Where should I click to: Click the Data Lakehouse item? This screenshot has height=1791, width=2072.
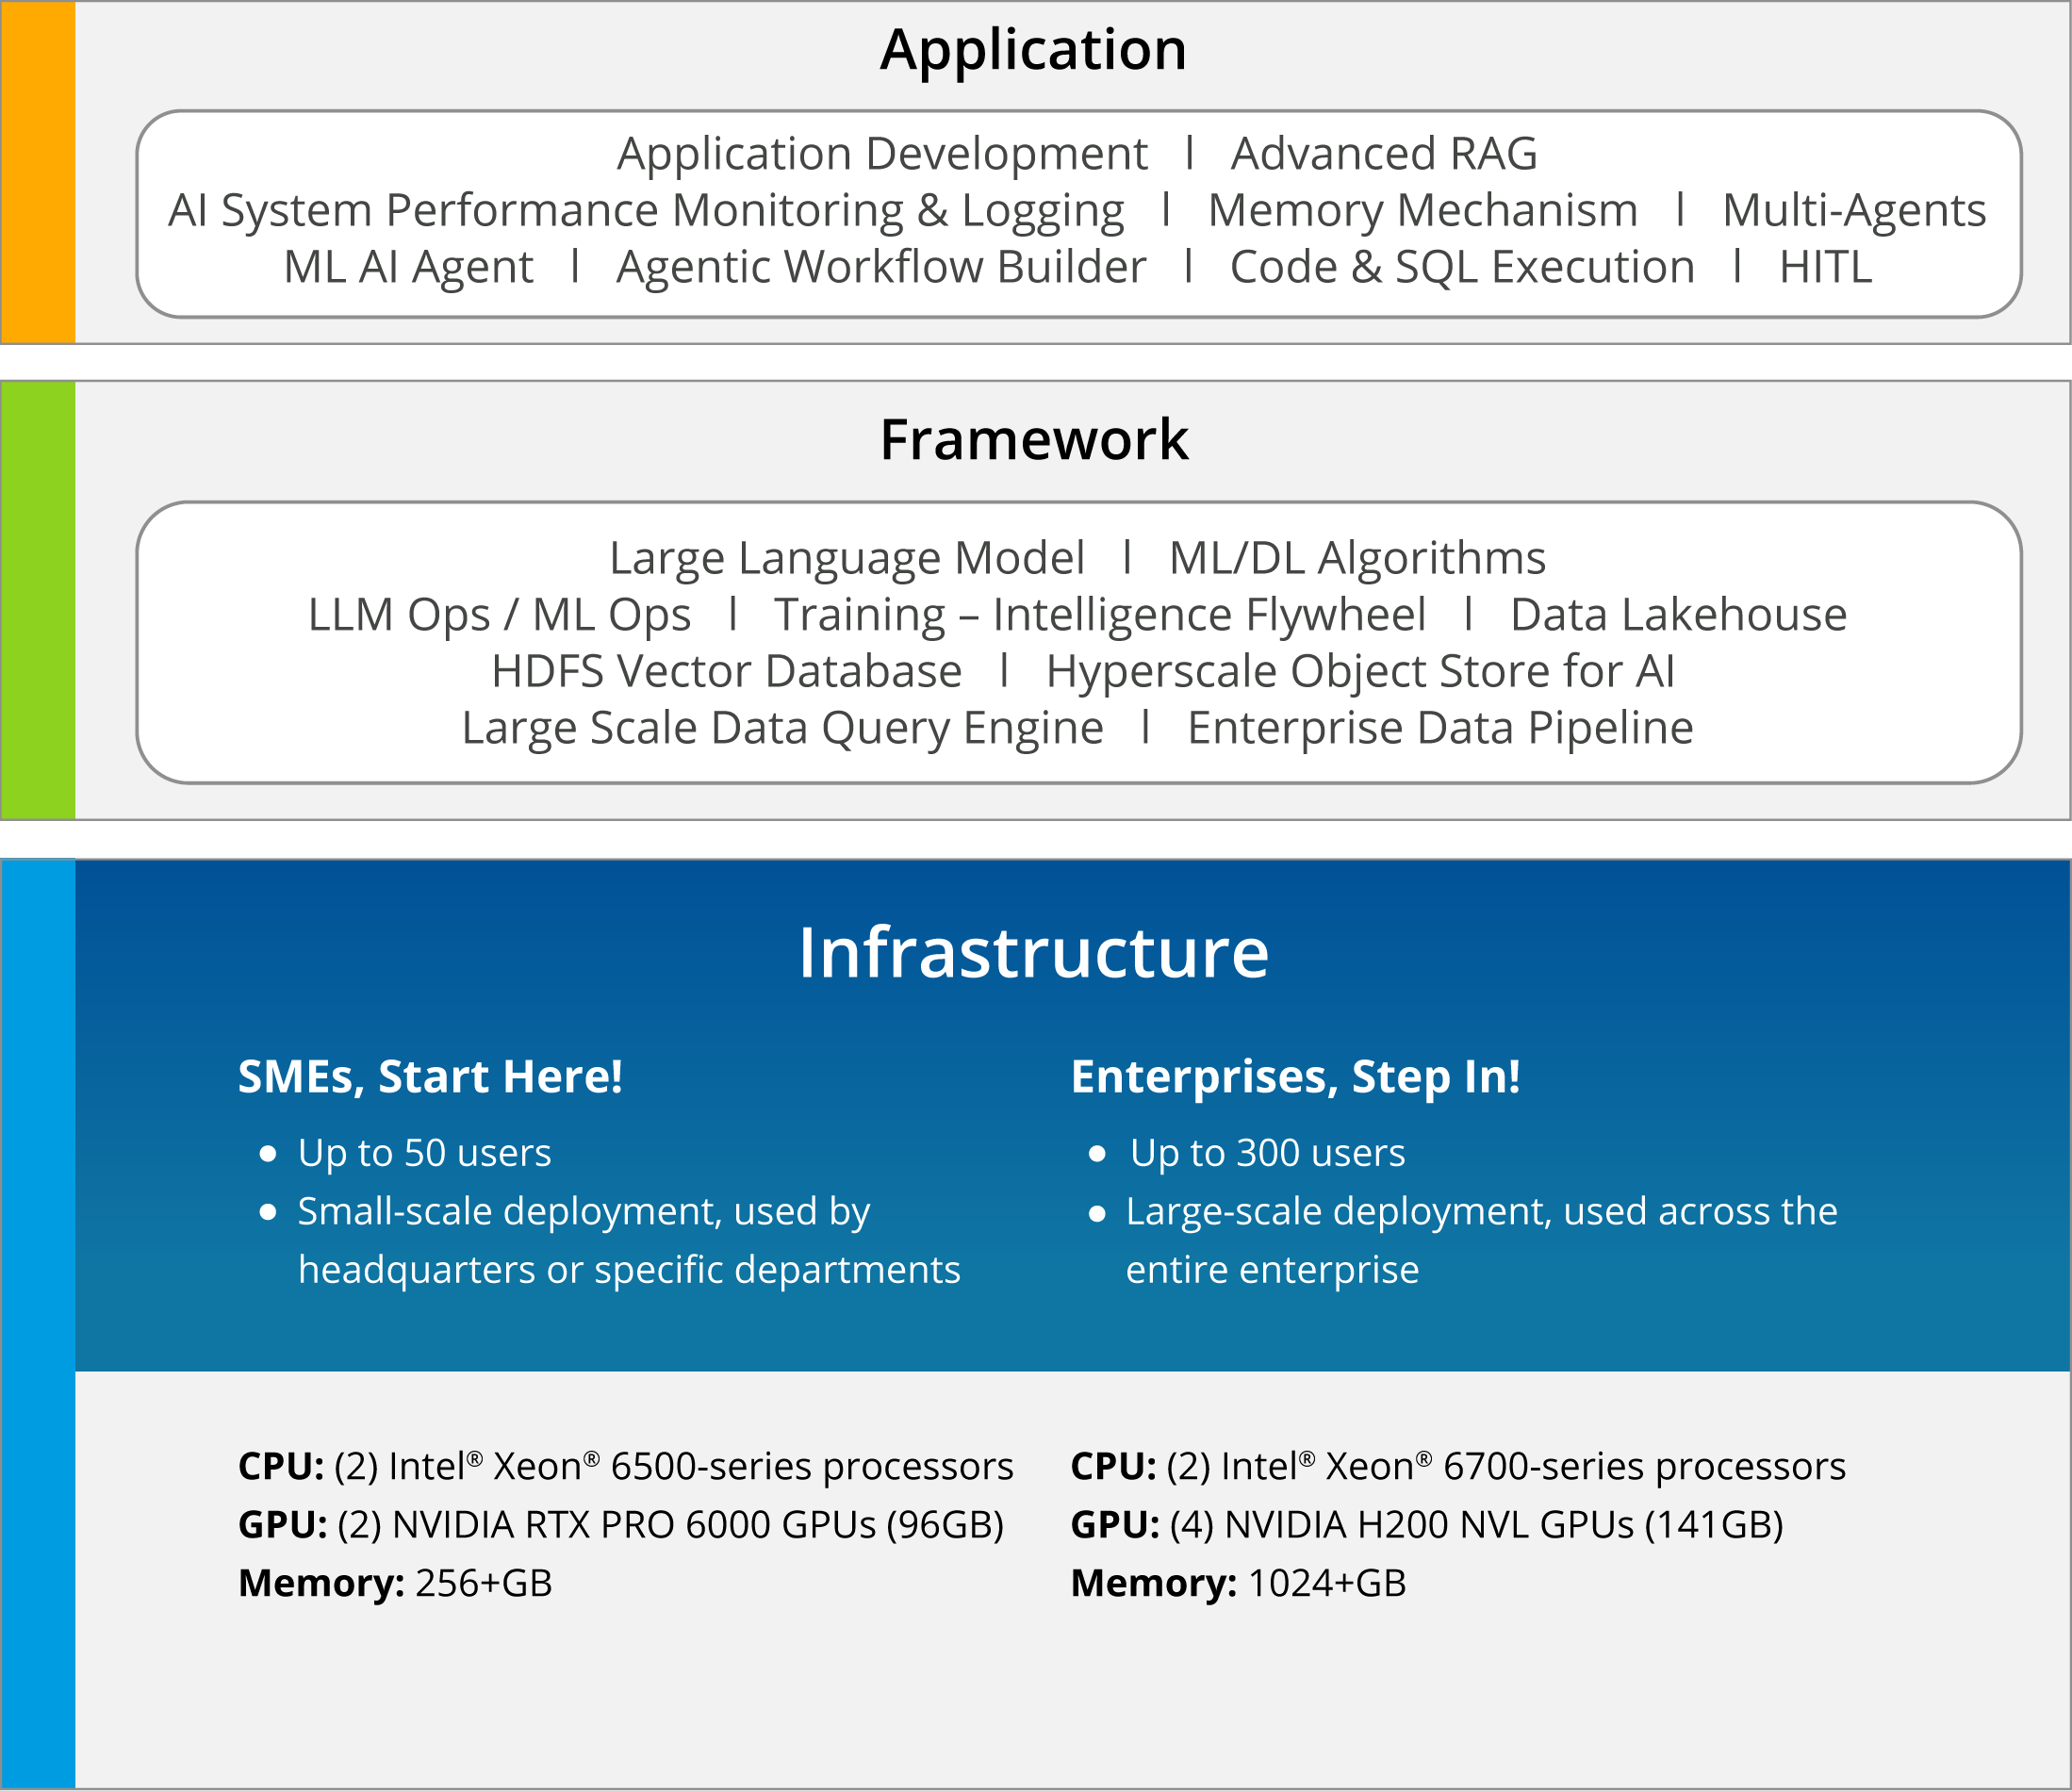pyautogui.click(x=1678, y=615)
